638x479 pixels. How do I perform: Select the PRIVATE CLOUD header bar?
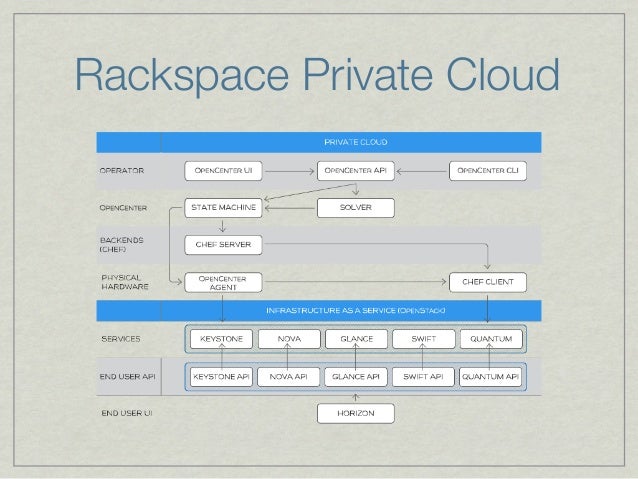[x=319, y=142]
